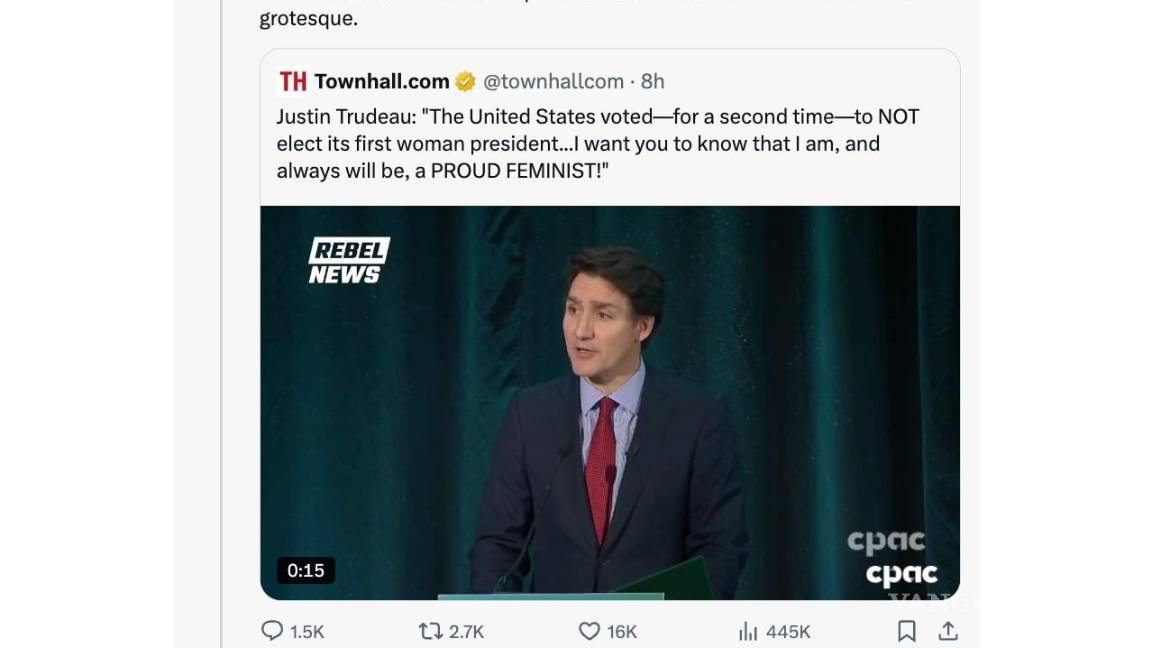This screenshot has width=1152, height=648.
Task: Open Townhall.com's profile via the TH avatar
Action: pyautogui.click(x=293, y=81)
